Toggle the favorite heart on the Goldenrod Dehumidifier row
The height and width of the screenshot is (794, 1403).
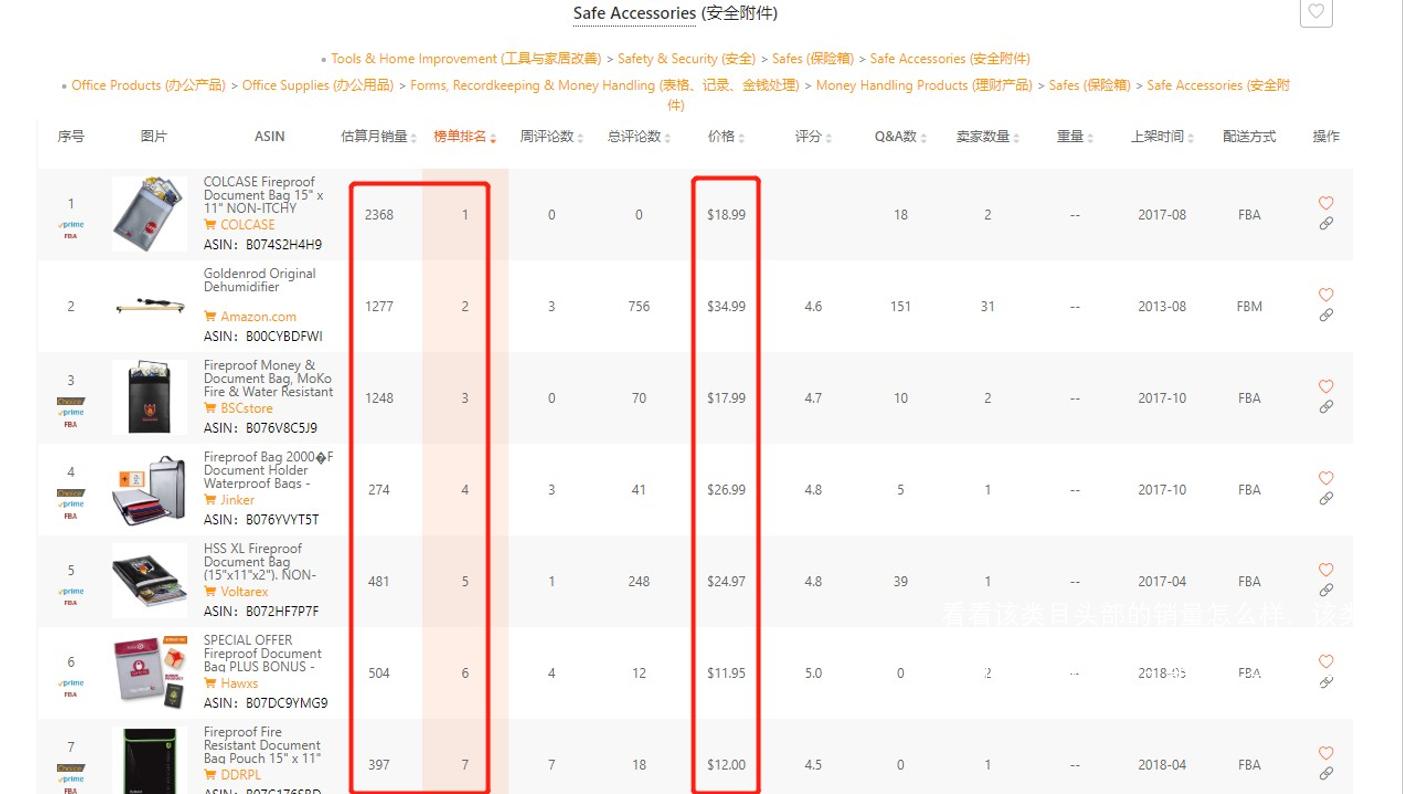click(1326, 295)
